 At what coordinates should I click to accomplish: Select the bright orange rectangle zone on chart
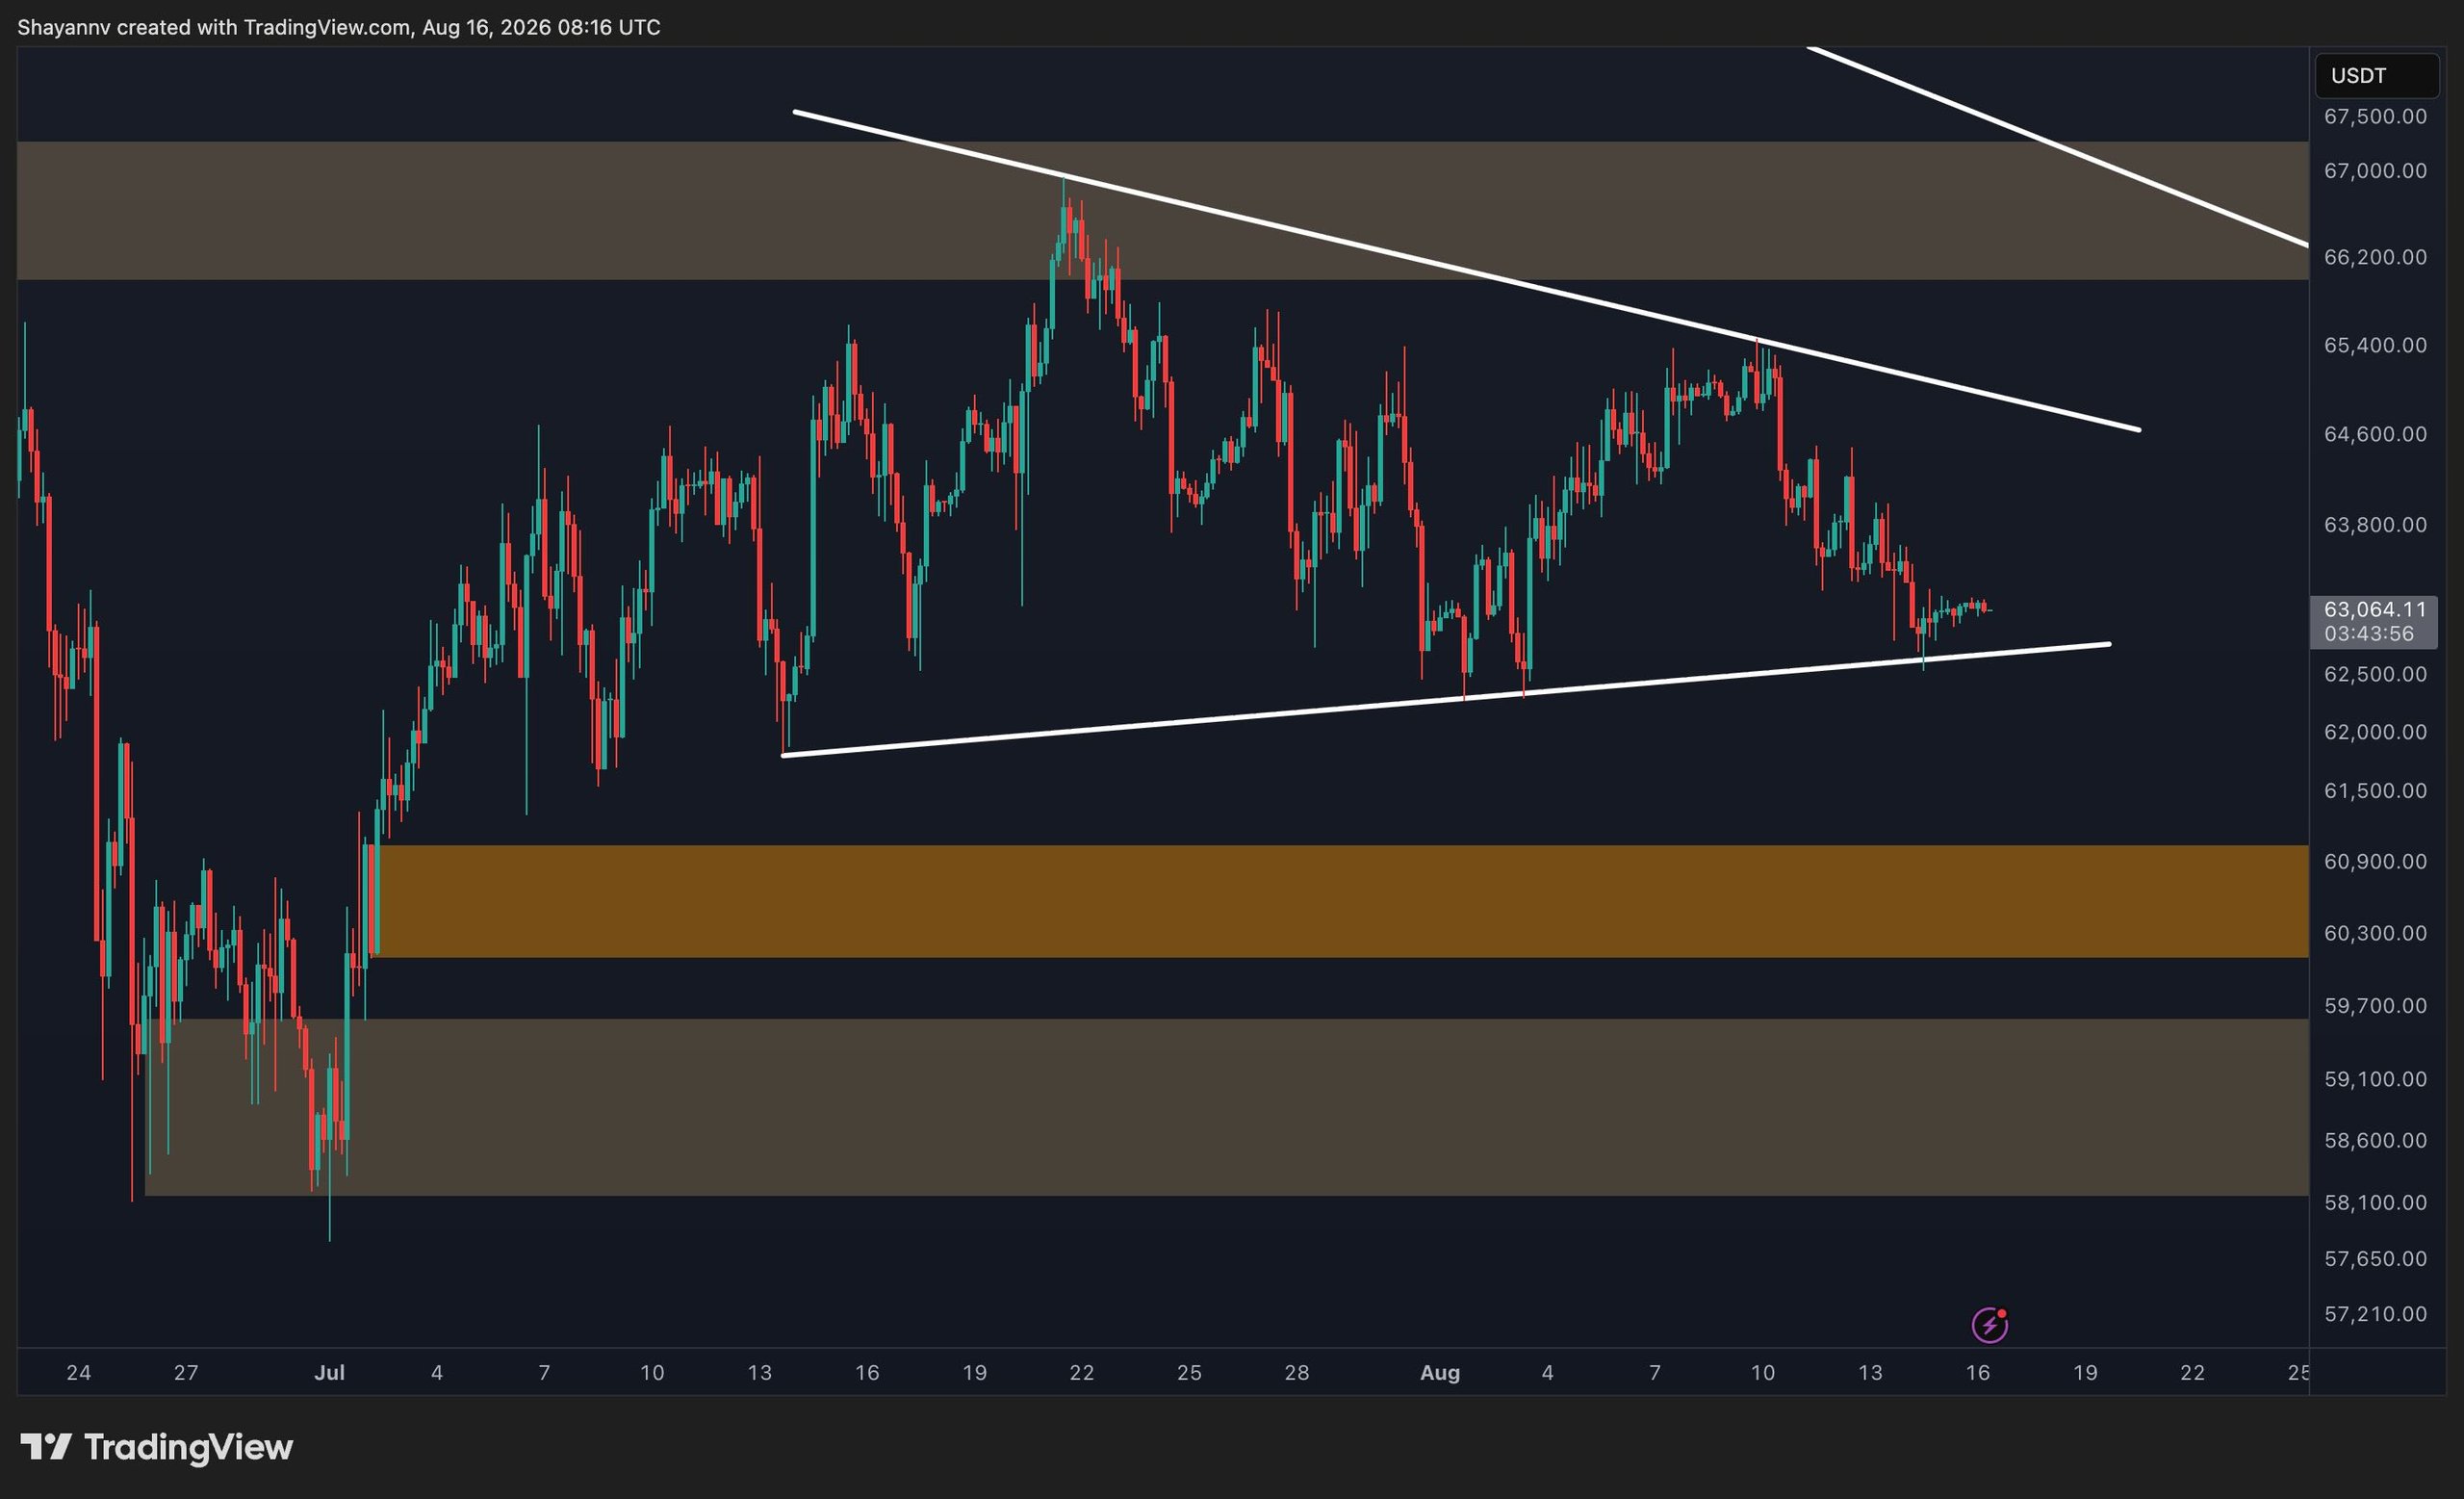1343,901
